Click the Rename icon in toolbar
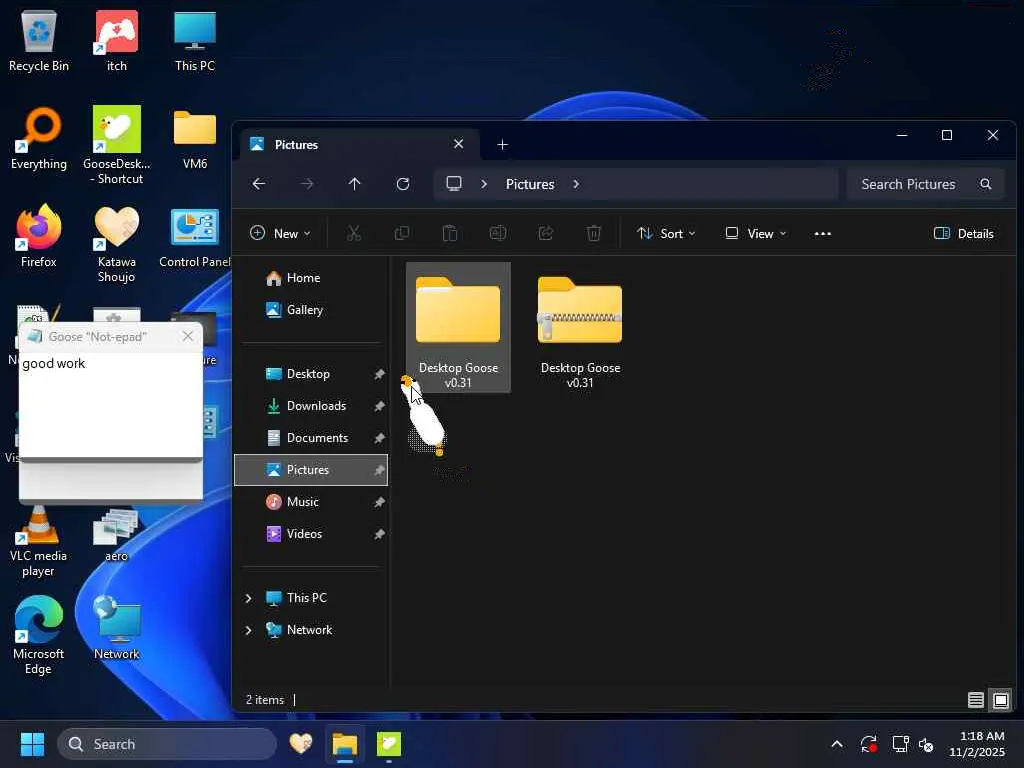 (498, 233)
